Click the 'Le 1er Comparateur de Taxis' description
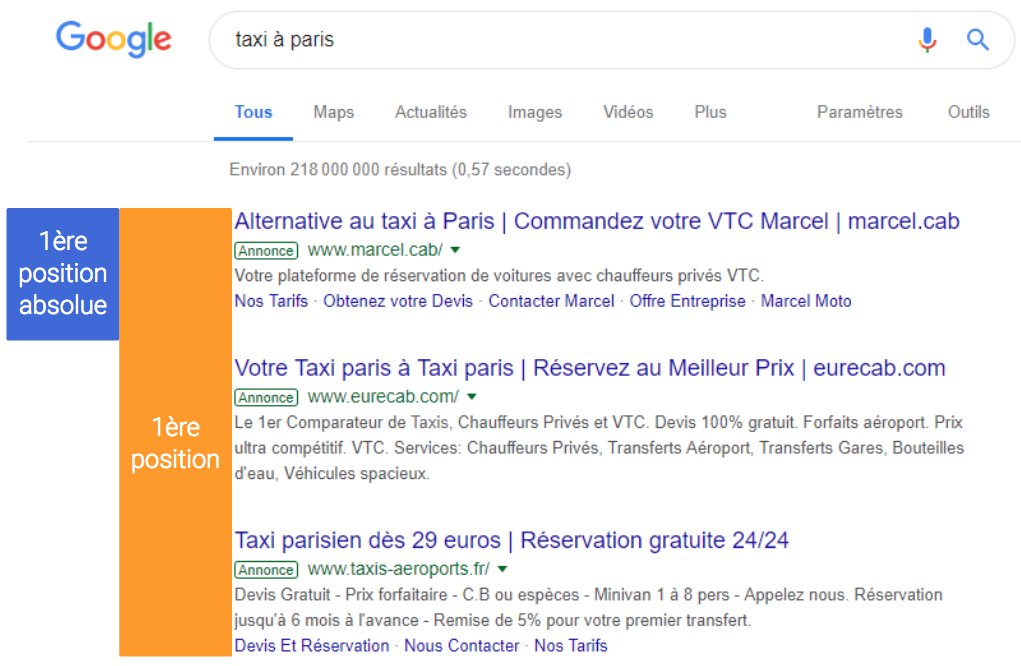Screen dimensions: 1021x666 click(599, 448)
